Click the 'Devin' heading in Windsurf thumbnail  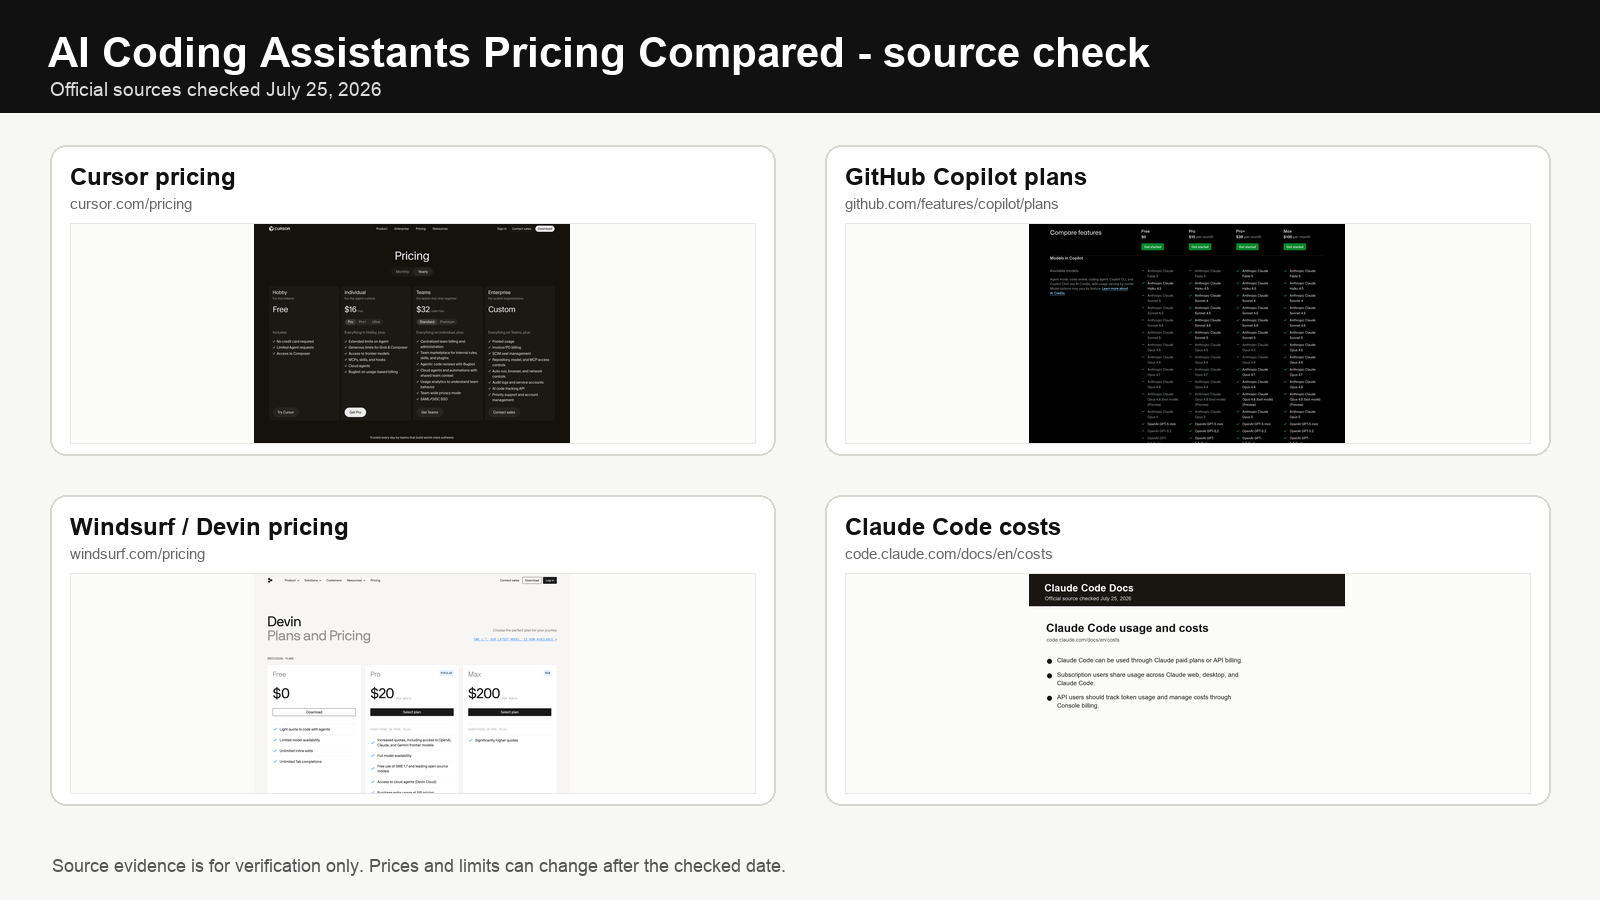(284, 621)
